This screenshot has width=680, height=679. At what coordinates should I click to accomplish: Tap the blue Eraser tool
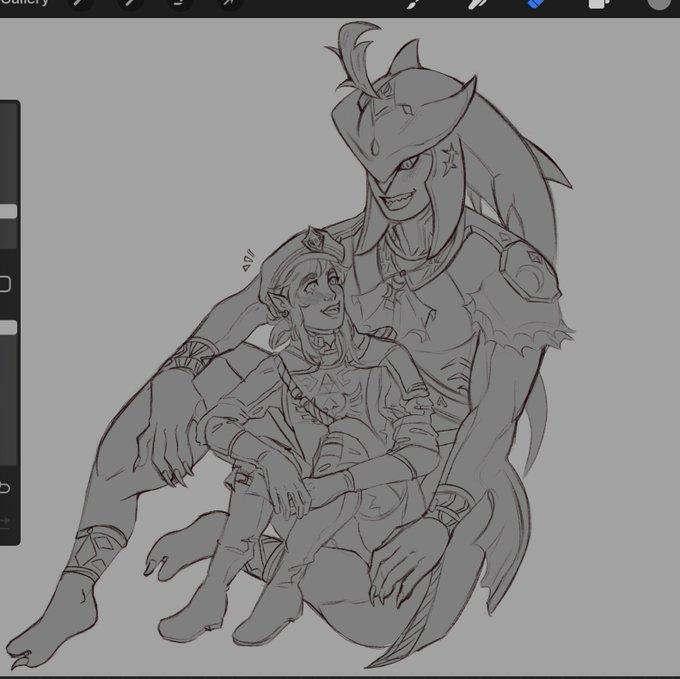click(x=536, y=3)
